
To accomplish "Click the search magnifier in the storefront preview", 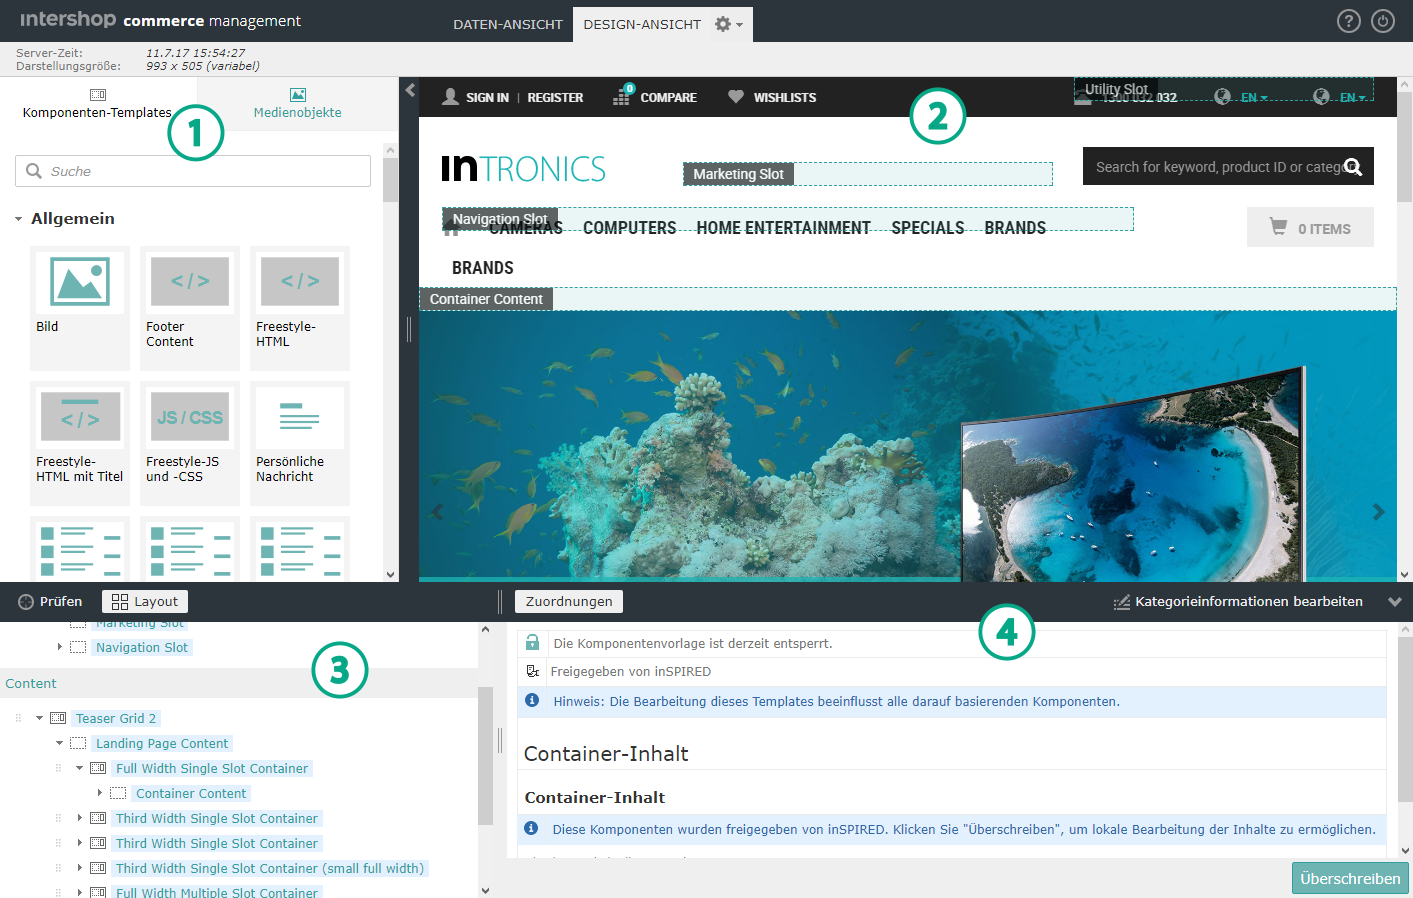I will click(x=1355, y=167).
